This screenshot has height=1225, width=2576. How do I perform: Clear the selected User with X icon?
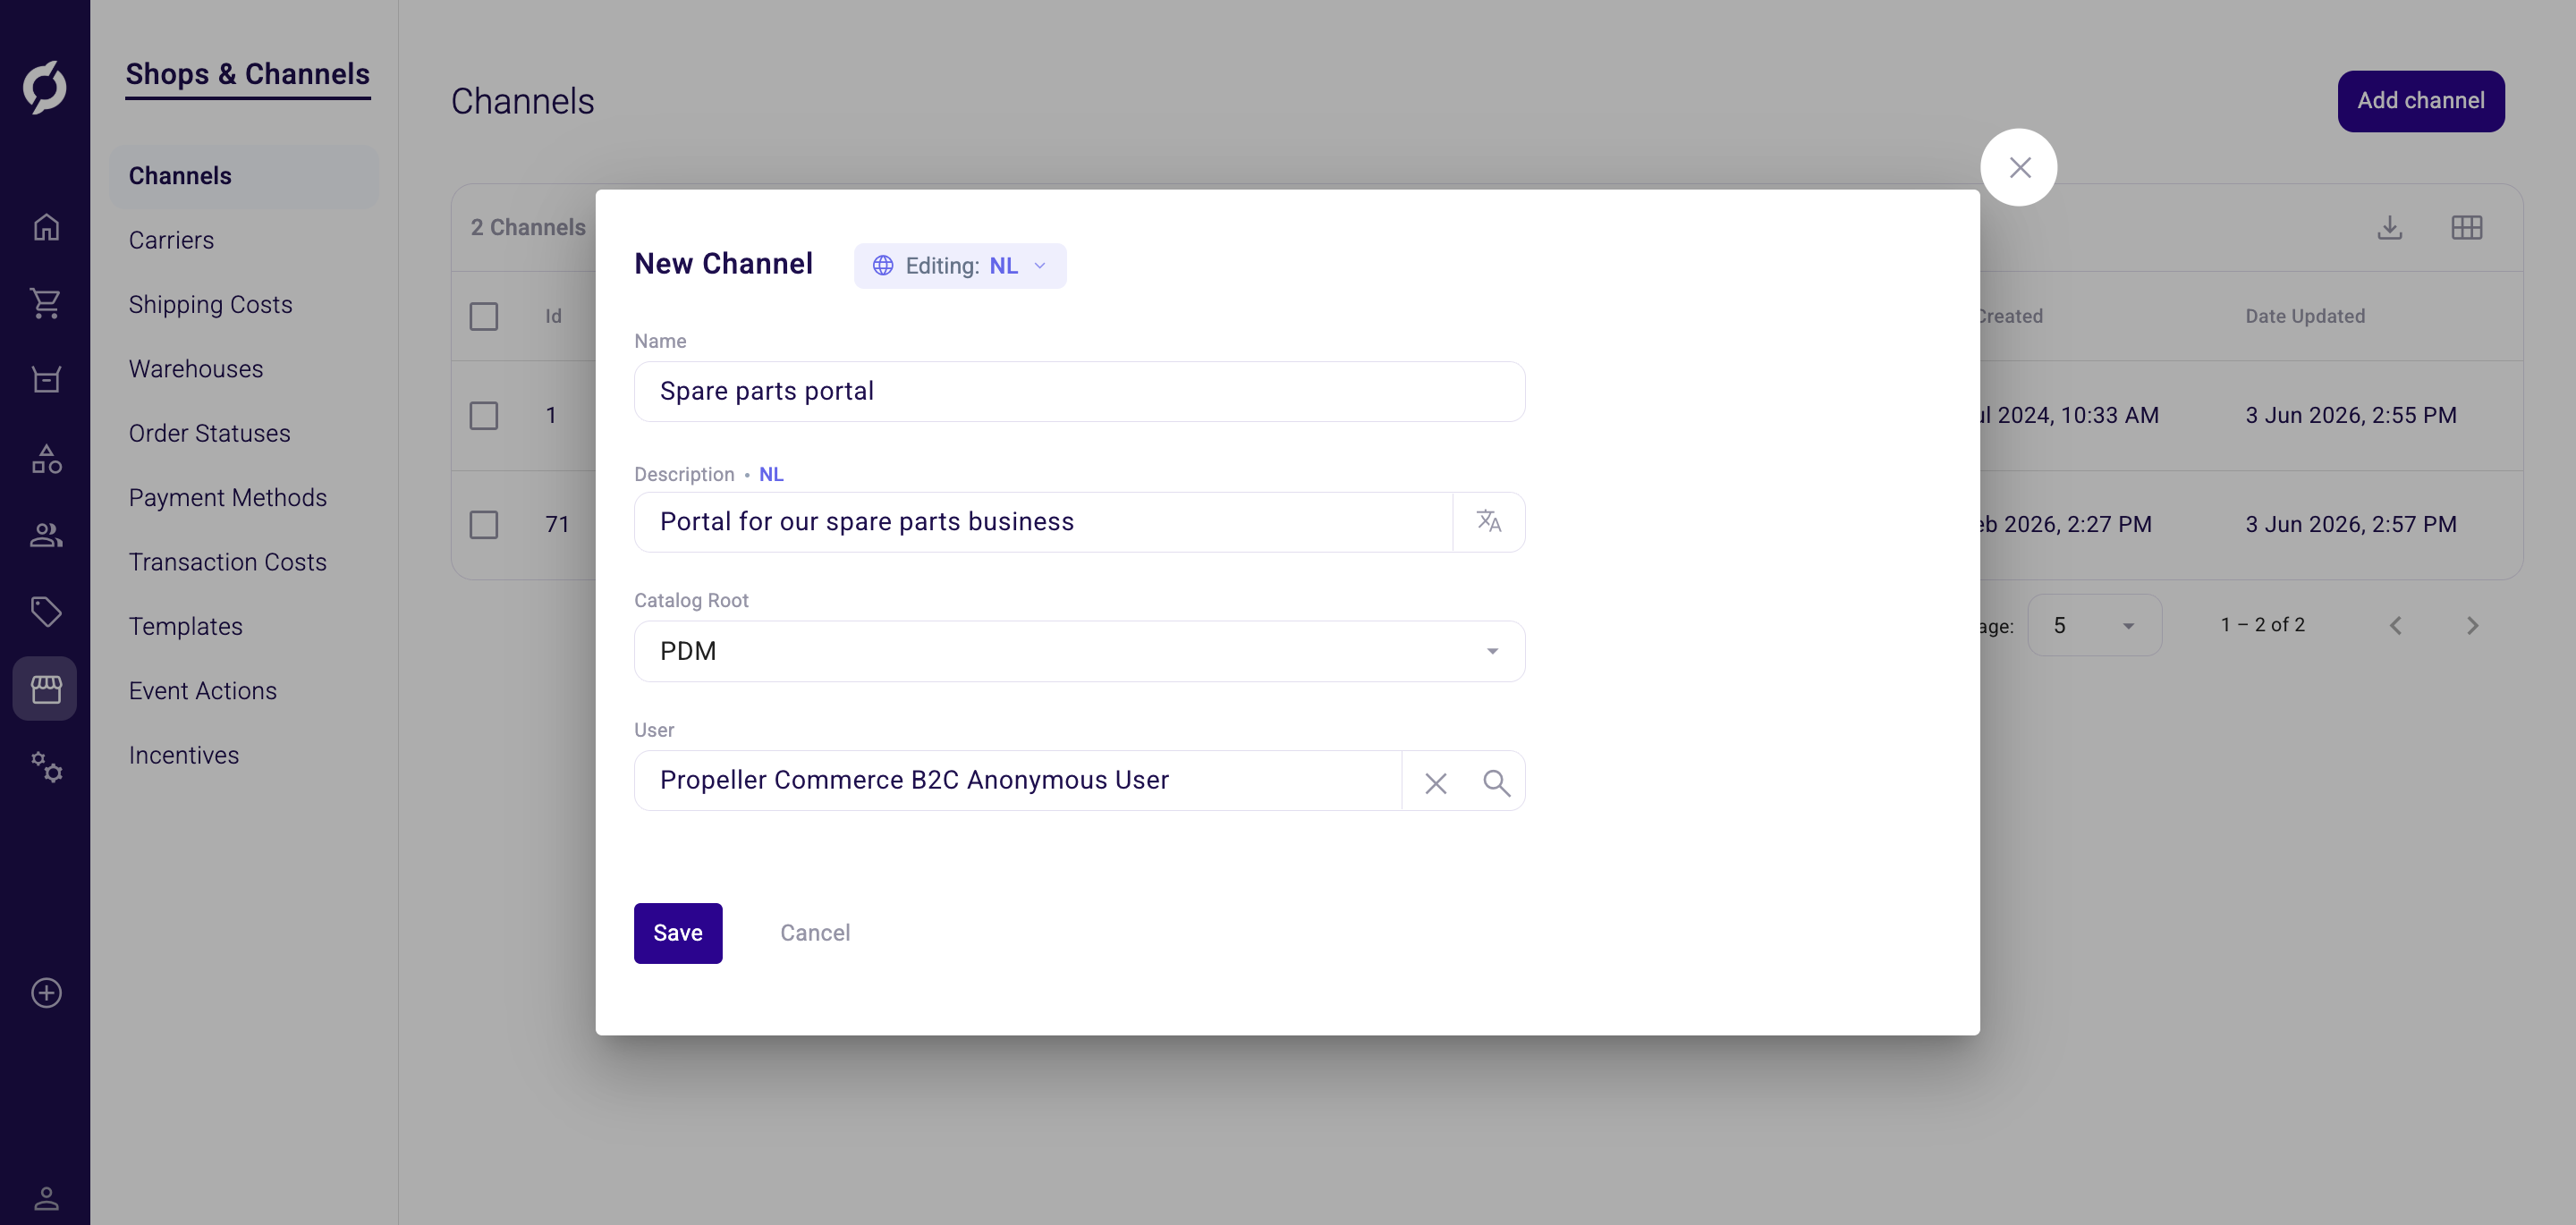click(1436, 782)
